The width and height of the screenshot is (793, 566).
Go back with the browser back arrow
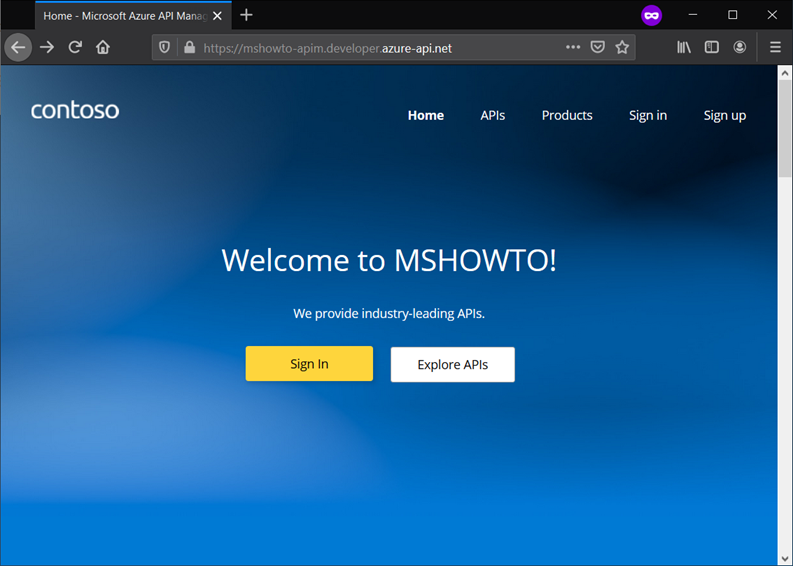pyautogui.click(x=18, y=48)
